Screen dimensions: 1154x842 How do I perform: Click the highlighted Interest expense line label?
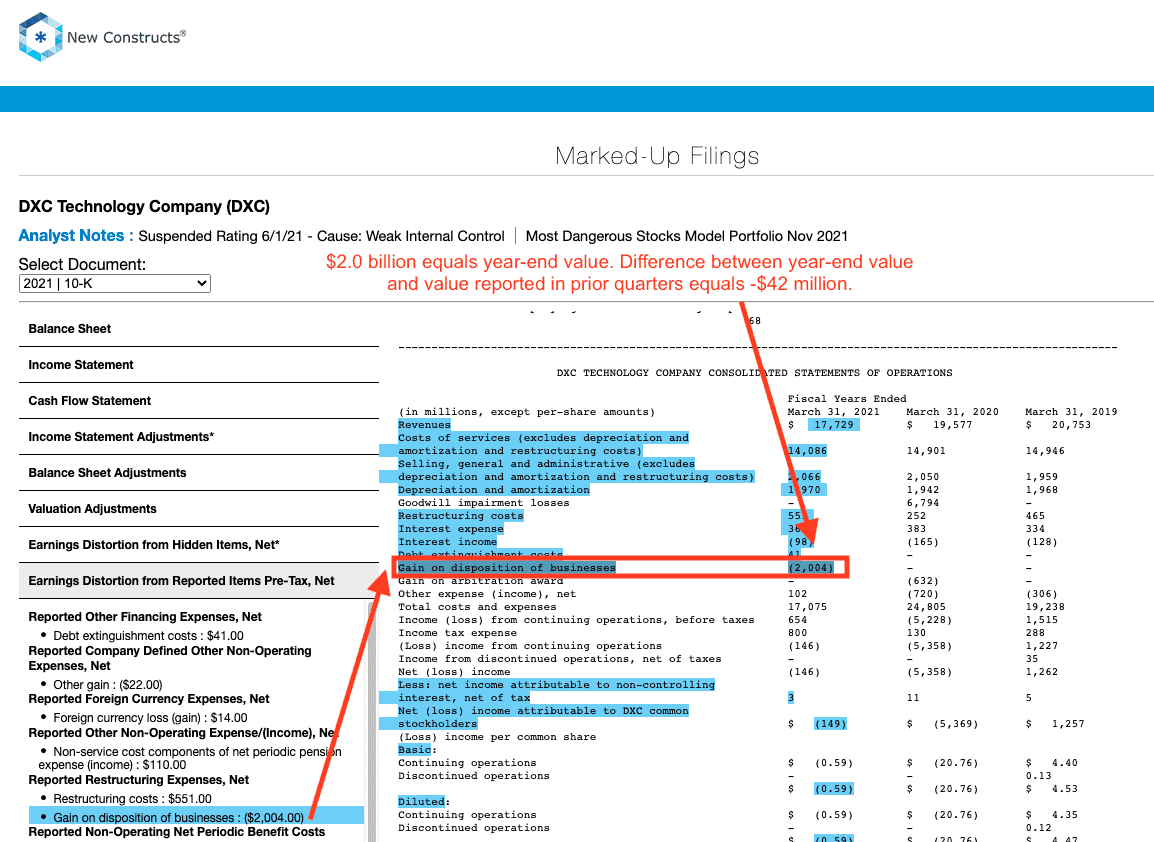point(451,528)
